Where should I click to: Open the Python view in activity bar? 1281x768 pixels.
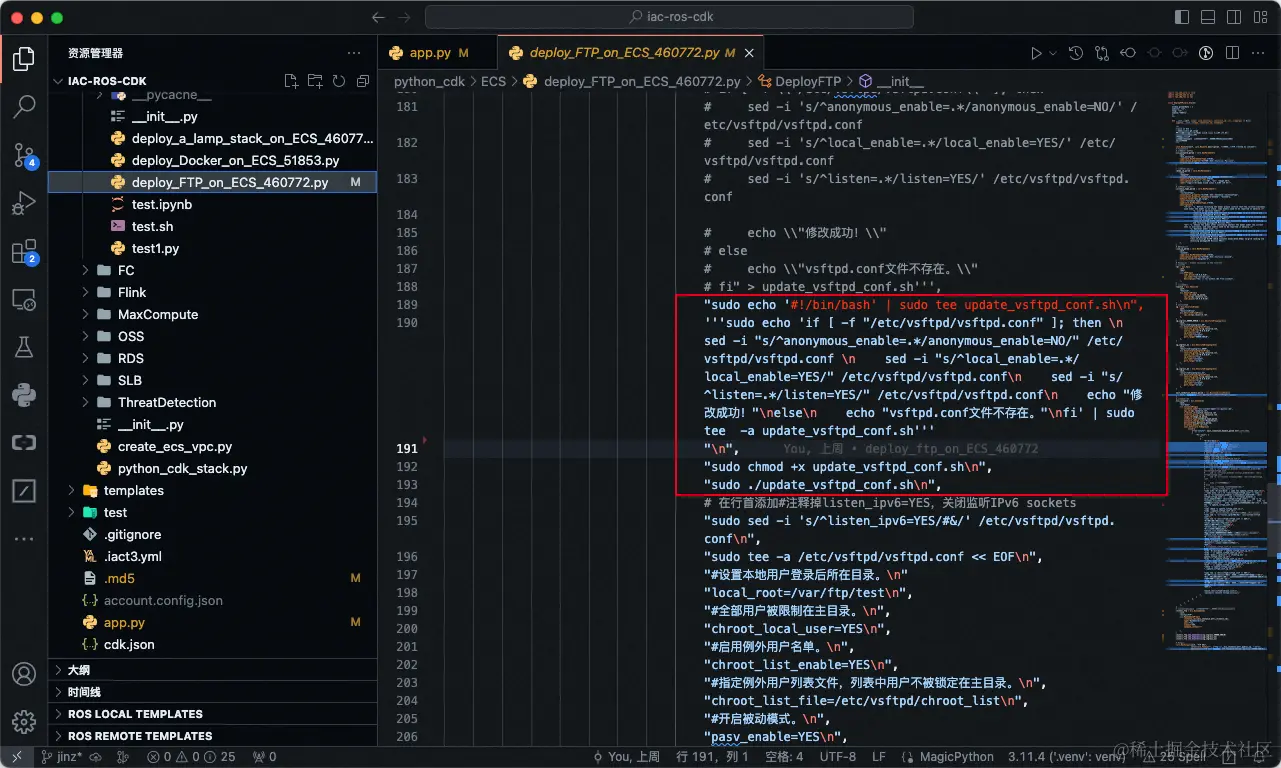tap(24, 395)
